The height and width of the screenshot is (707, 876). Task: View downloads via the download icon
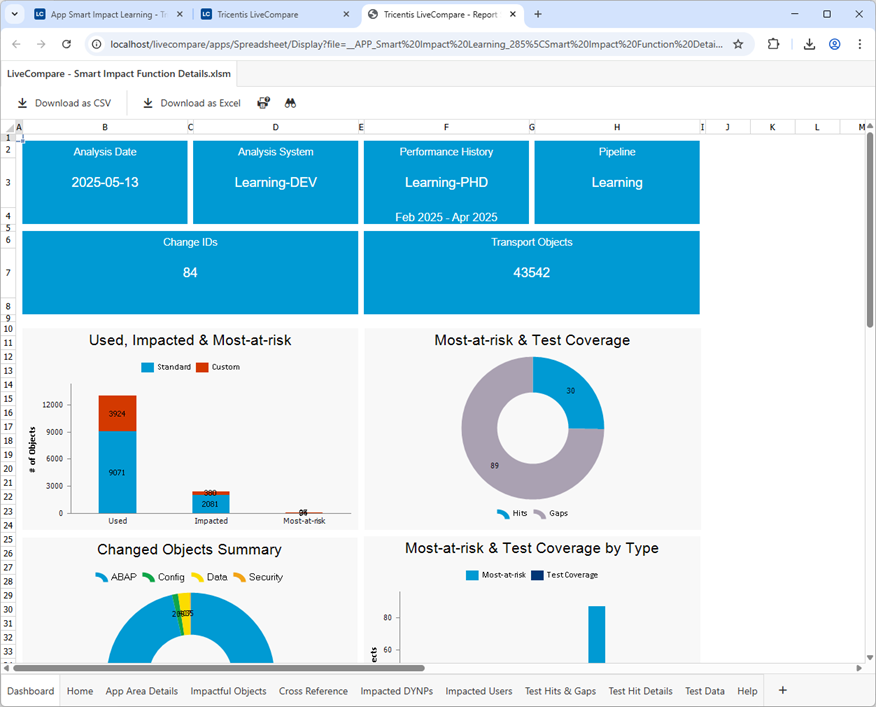(x=808, y=44)
